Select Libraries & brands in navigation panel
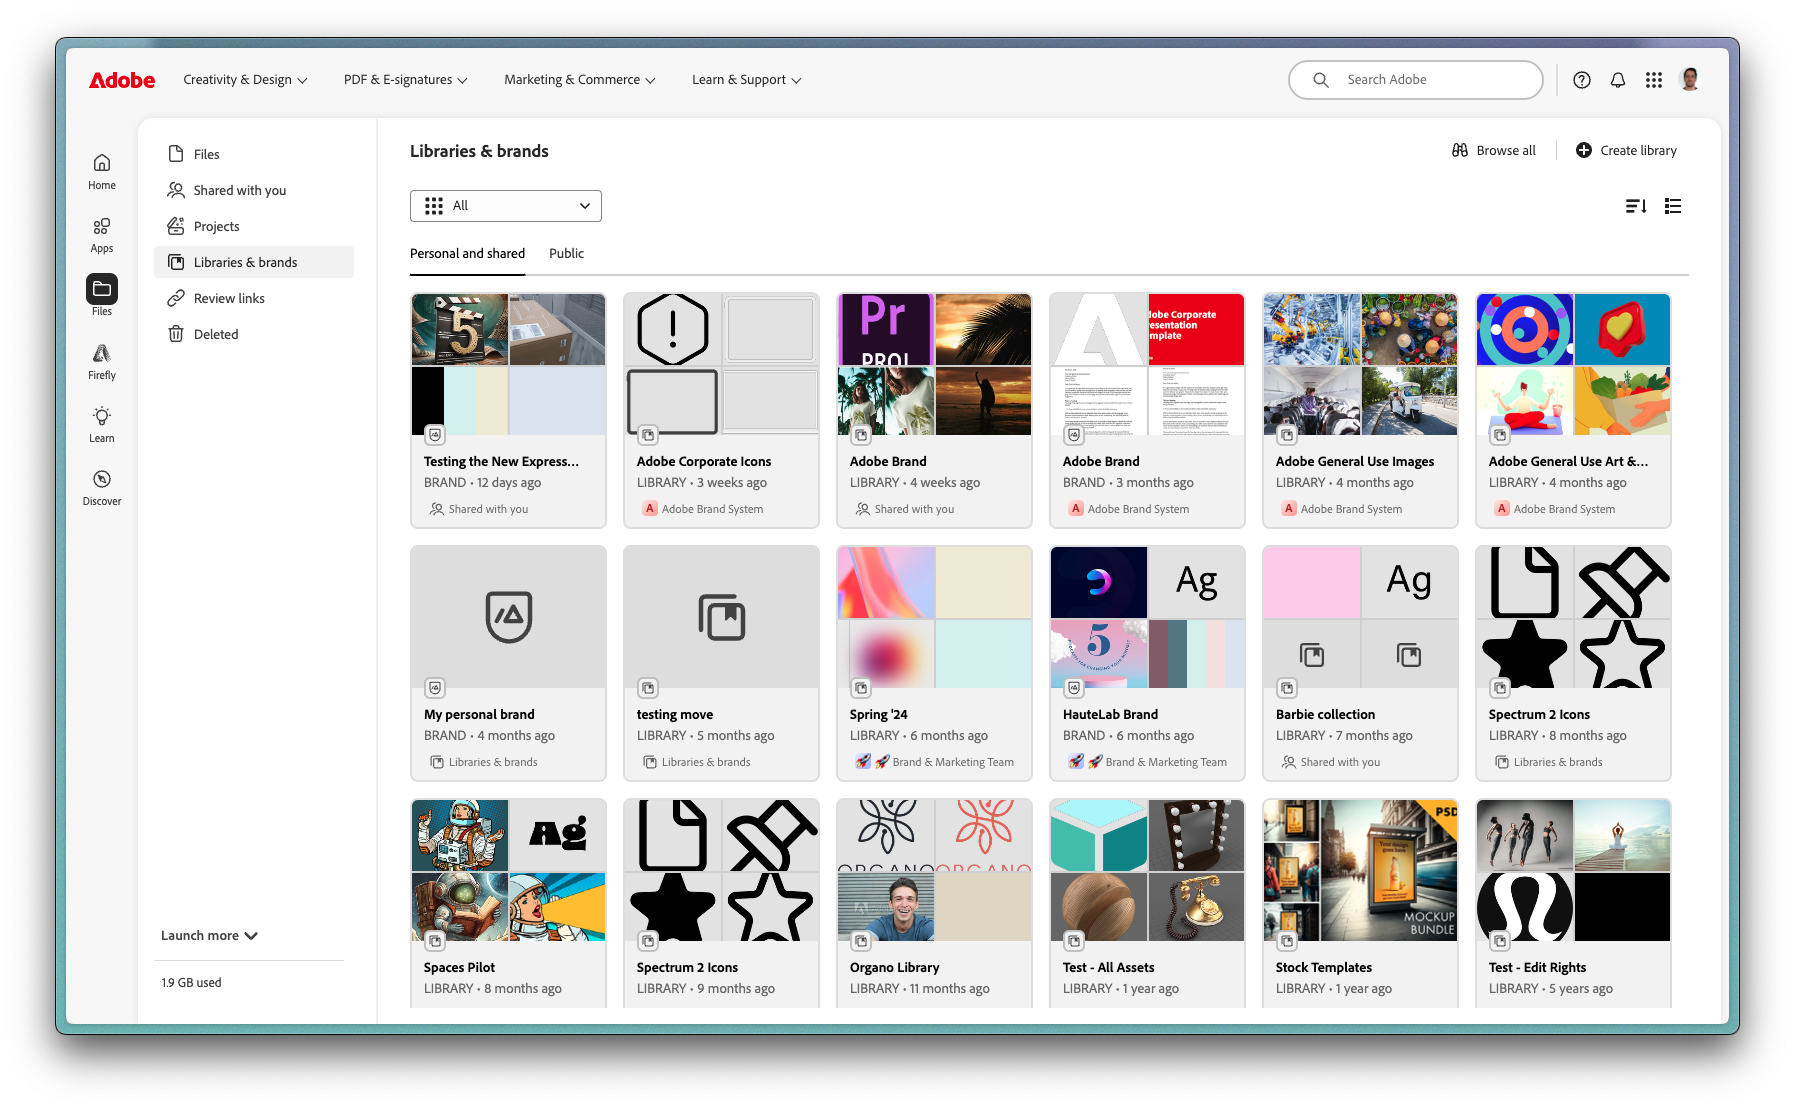 point(254,262)
